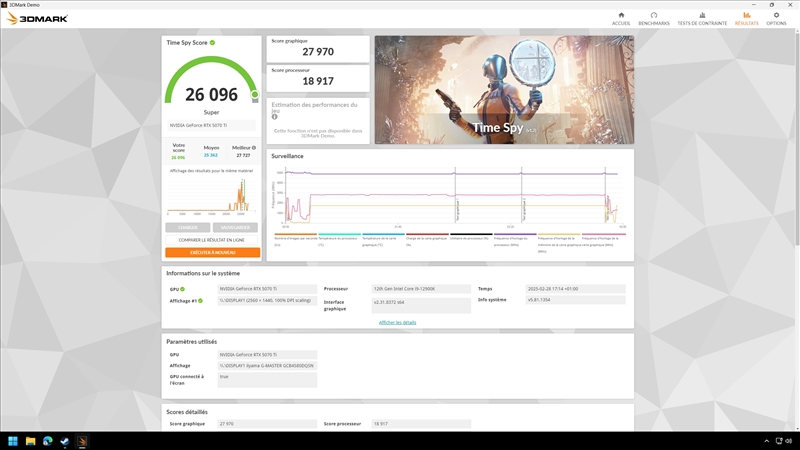Toggle Température du processeur teal legend
This screenshot has width=800, height=450.
pyautogui.click(x=339, y=240)
